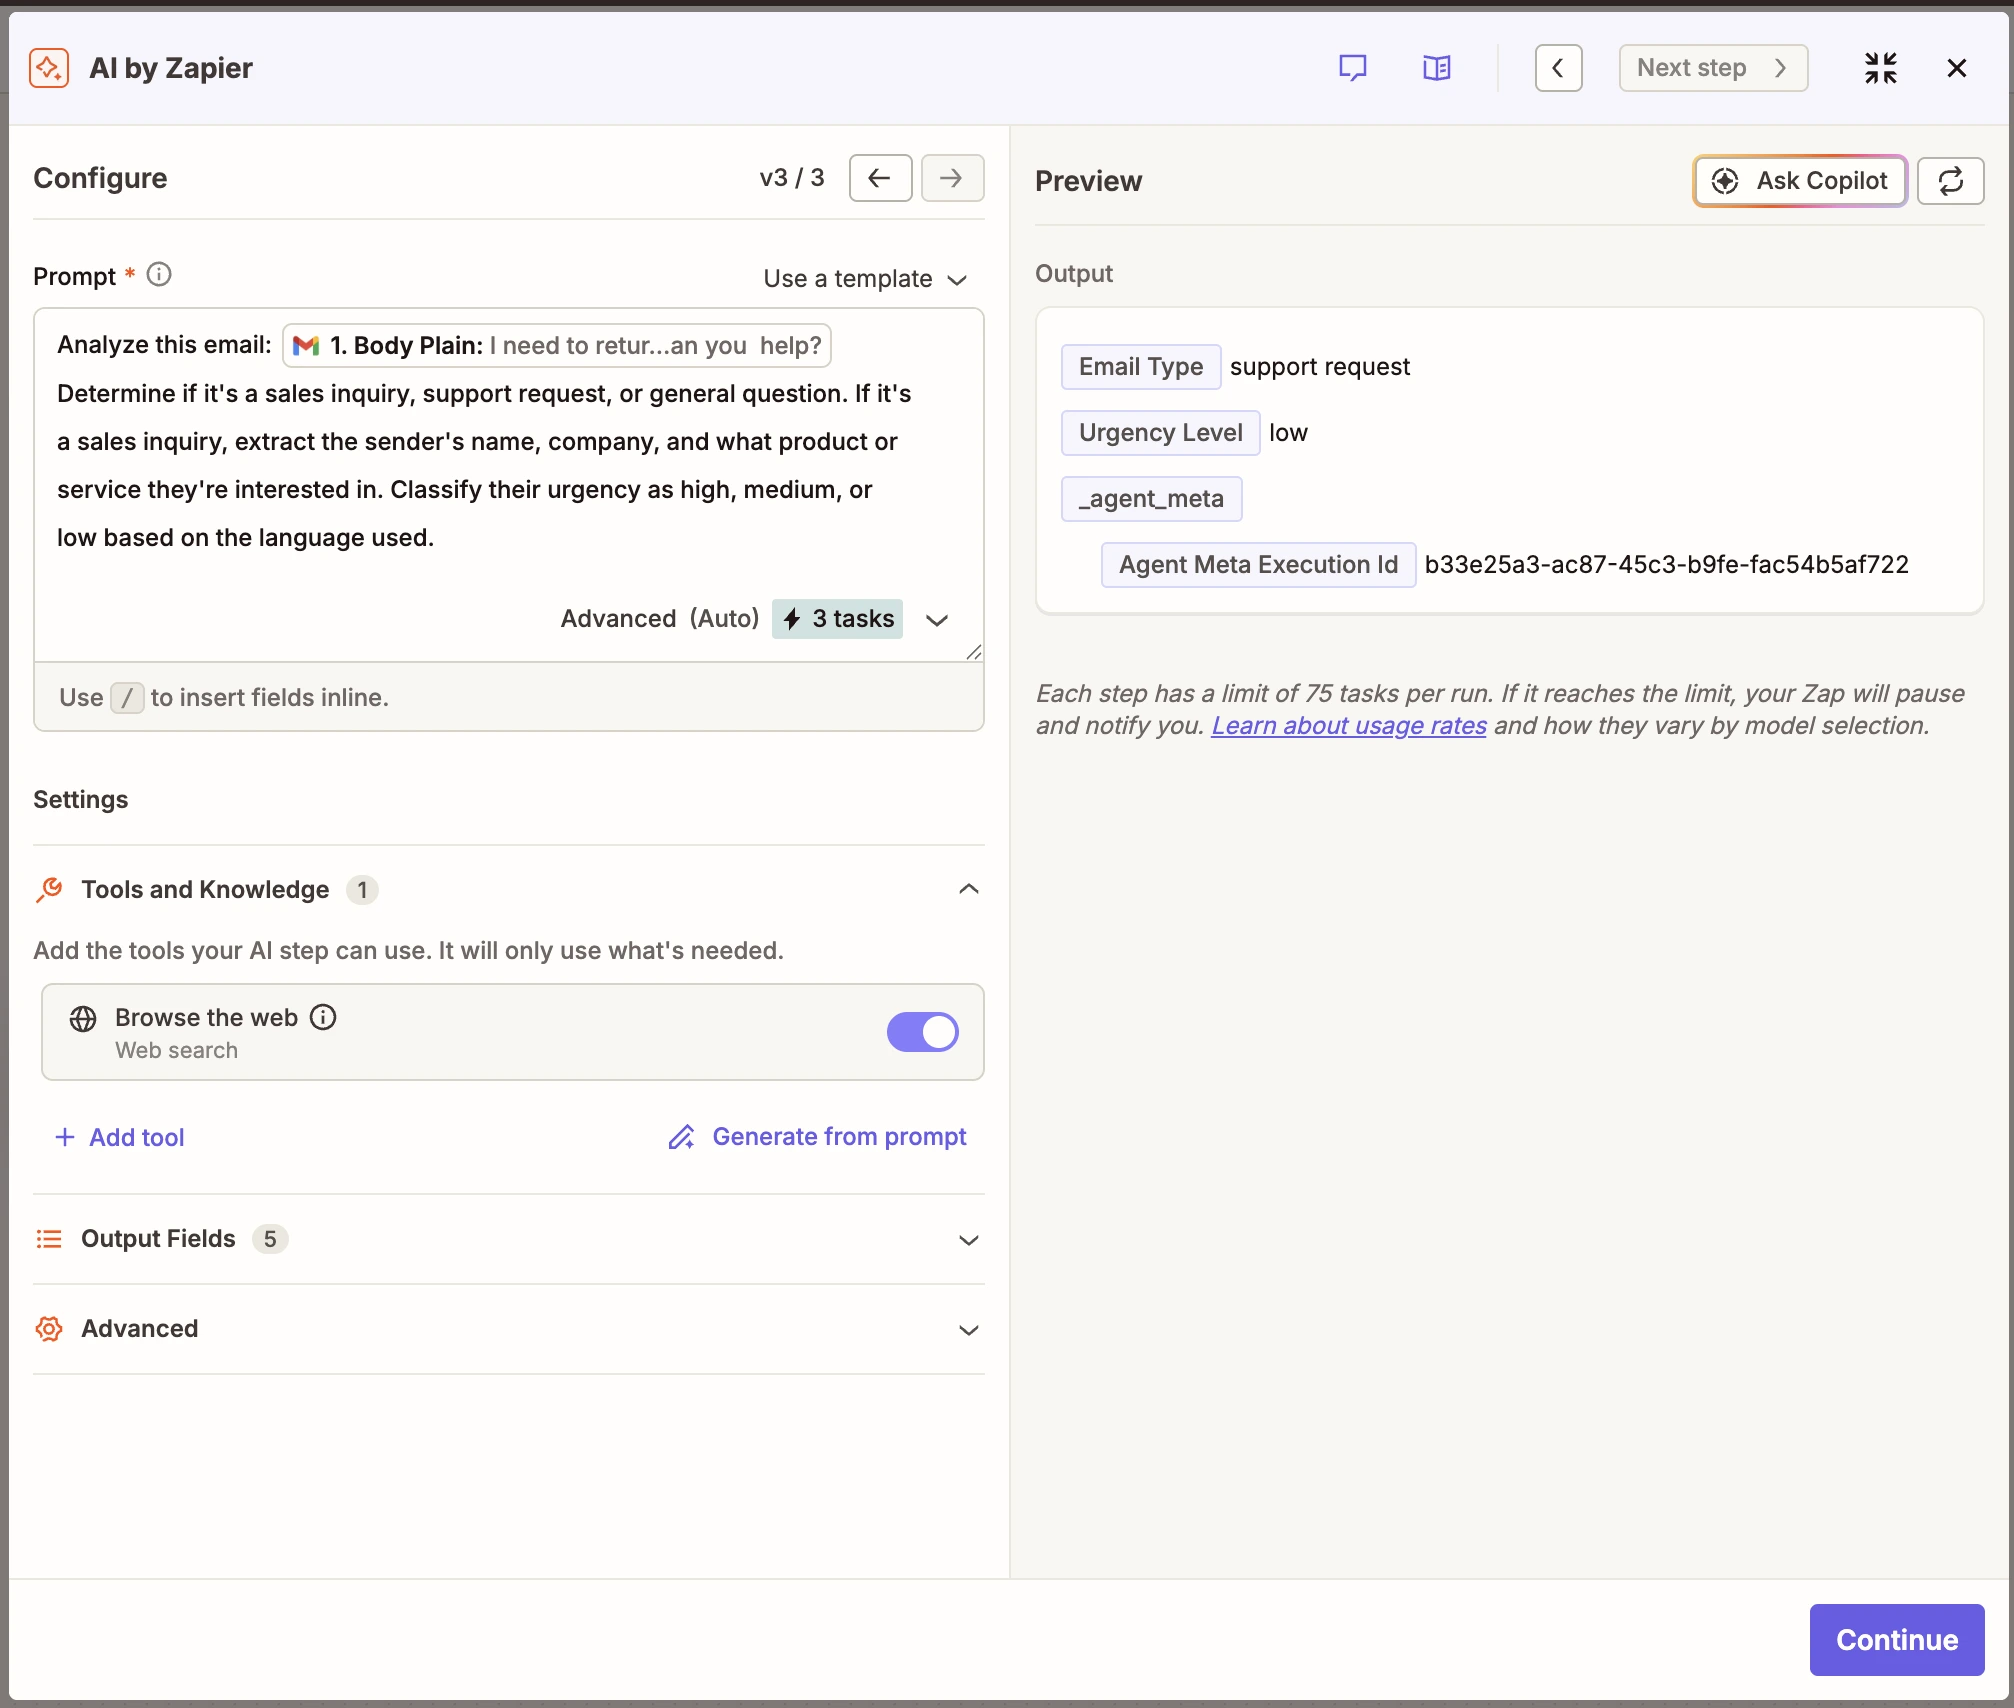Open the help book icon
This screenshot has height=1708, width=2014.
pos(1436,68)
